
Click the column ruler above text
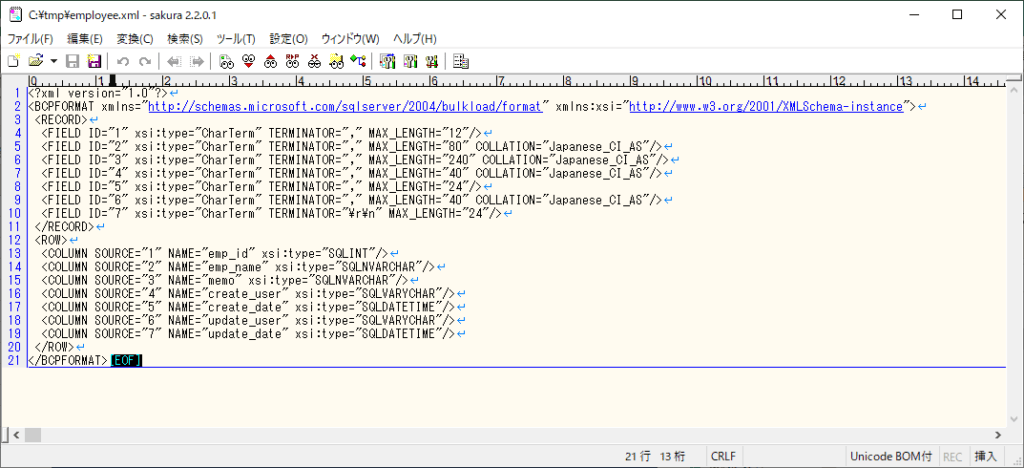click(x=516, y=81)
